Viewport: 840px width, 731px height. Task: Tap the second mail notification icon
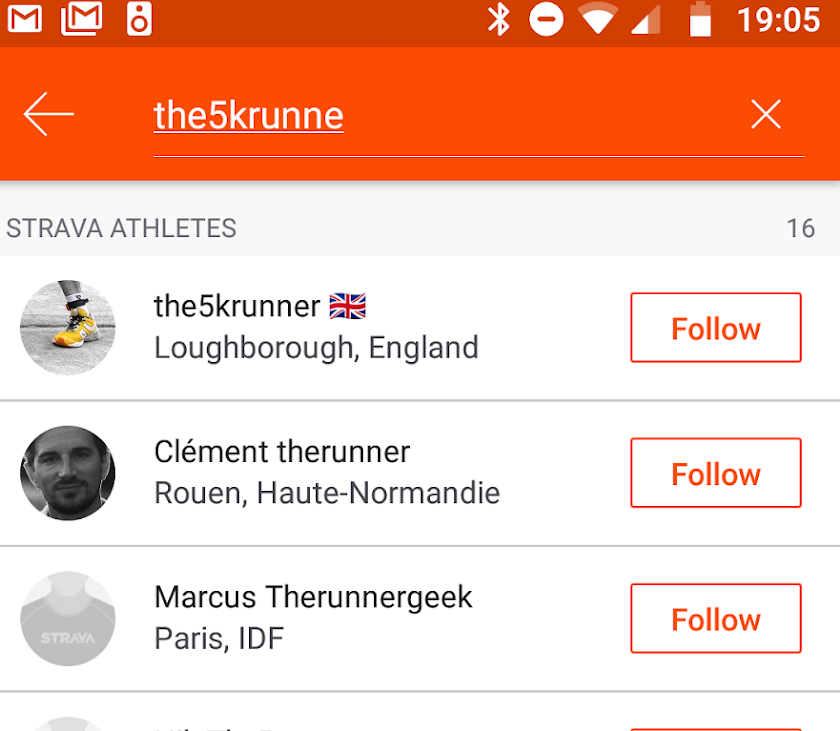(x=82, y=19)
